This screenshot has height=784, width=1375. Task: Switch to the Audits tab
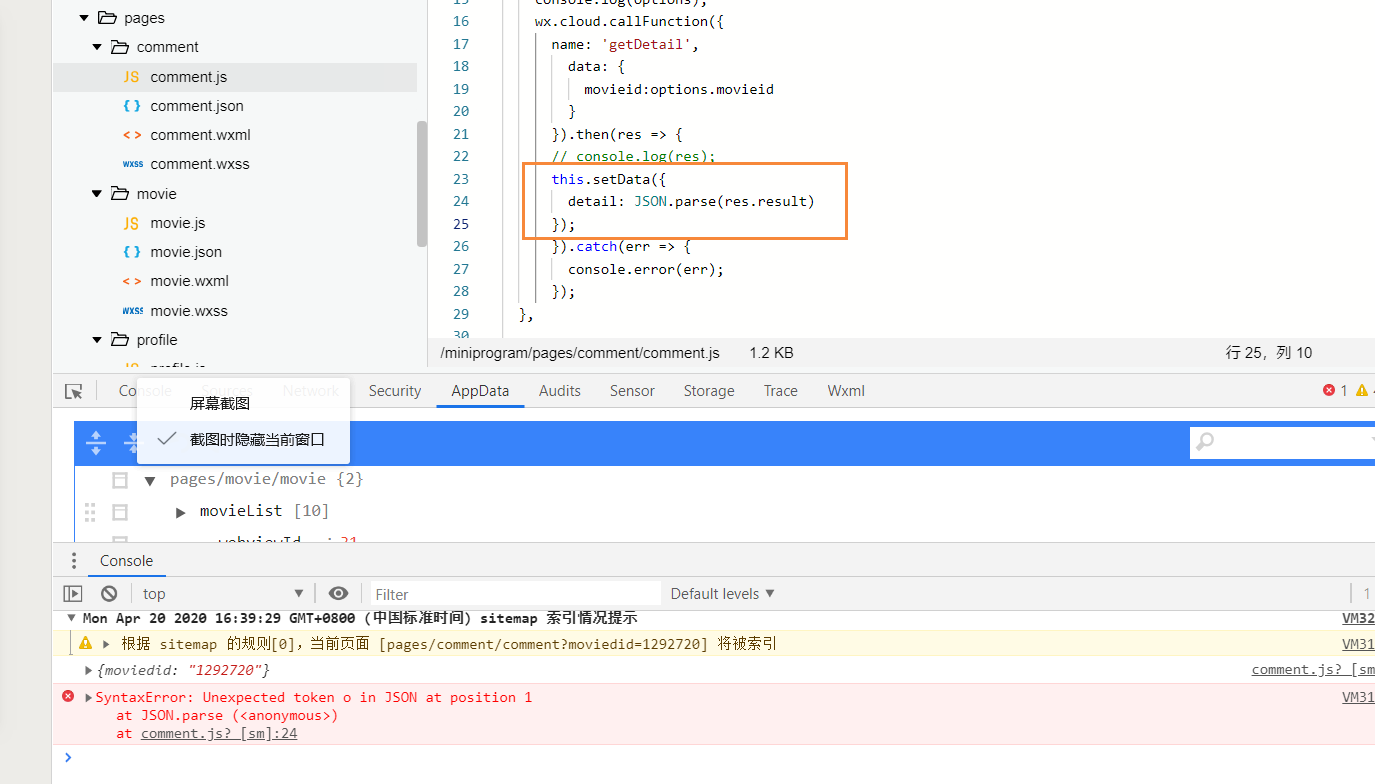(560, 391)
